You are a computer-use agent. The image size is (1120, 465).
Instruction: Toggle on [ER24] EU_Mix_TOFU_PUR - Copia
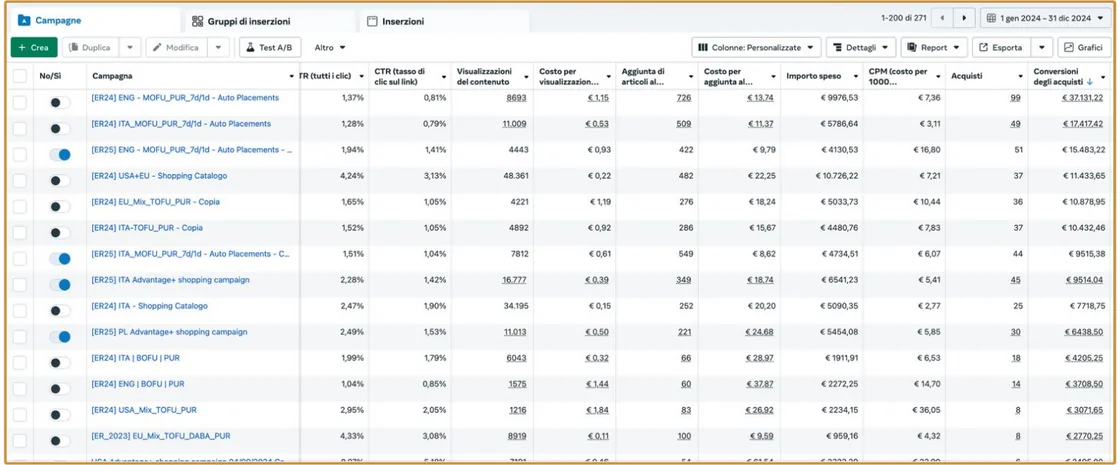[x=60, y=207]
